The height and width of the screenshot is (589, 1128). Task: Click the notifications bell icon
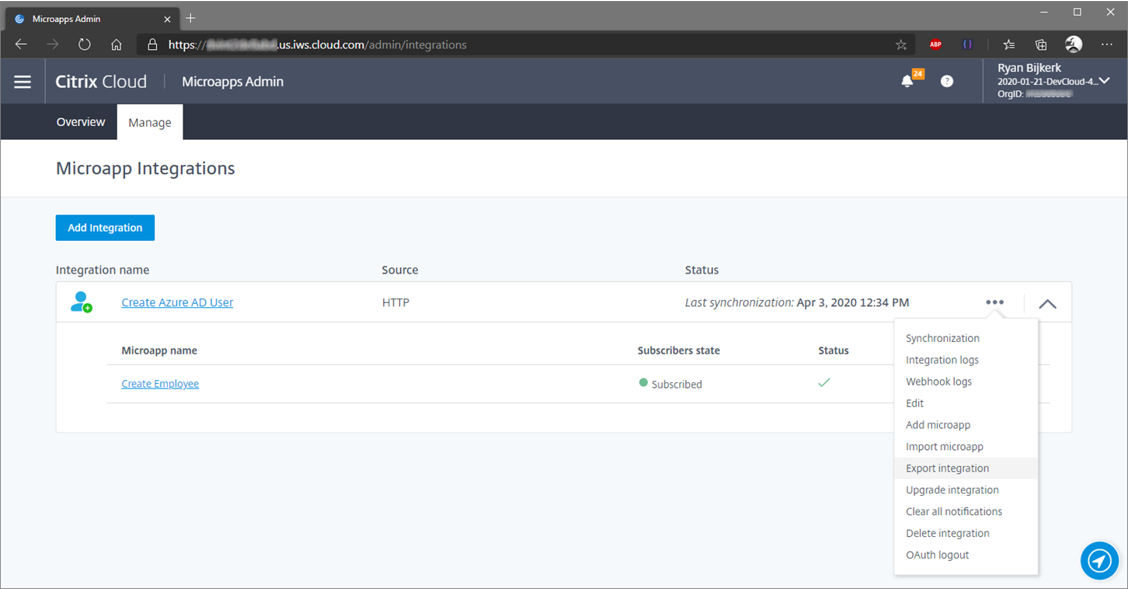[x=908, y=81]
